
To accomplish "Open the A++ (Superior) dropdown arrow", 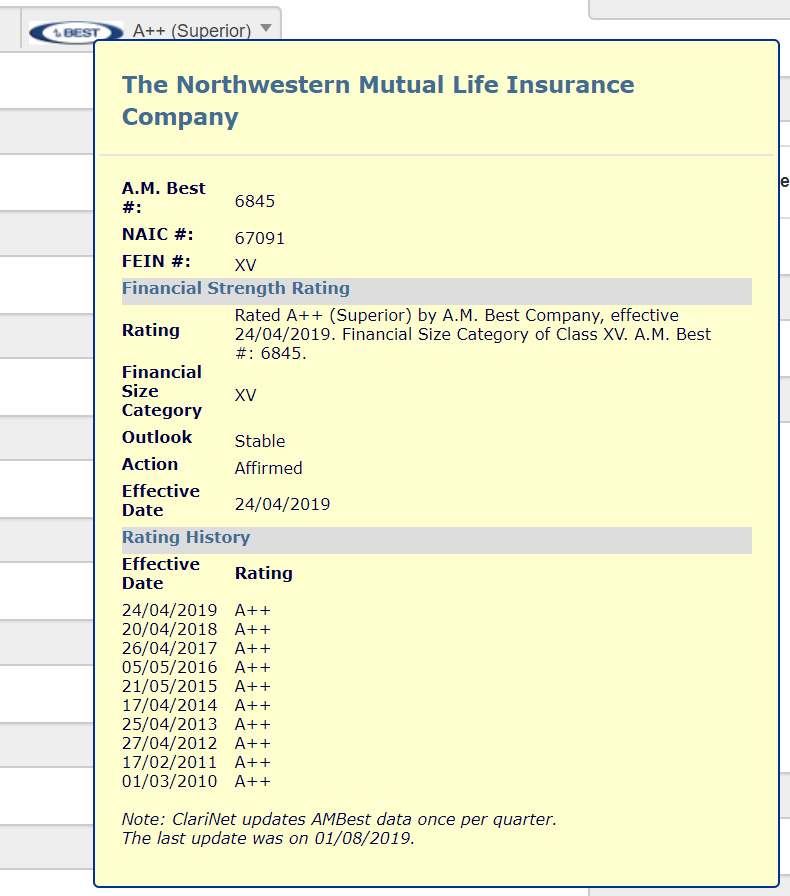I will 266,29.
